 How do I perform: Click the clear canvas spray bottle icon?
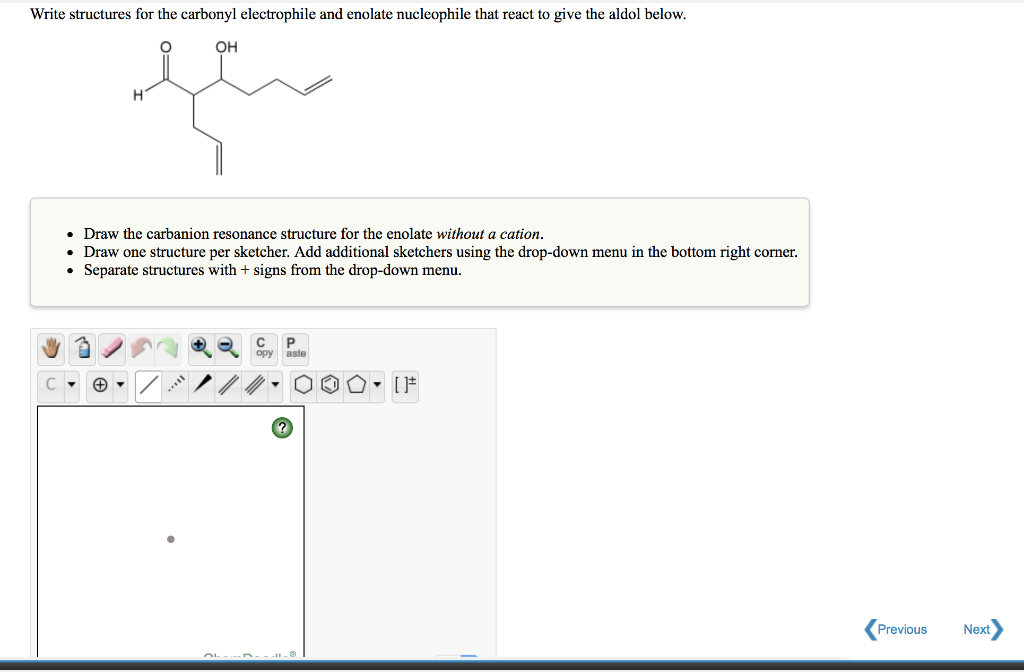click(83, 348)
